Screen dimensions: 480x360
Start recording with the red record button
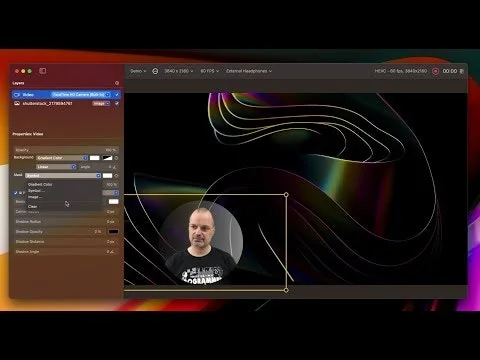click(x=435, y=71)
